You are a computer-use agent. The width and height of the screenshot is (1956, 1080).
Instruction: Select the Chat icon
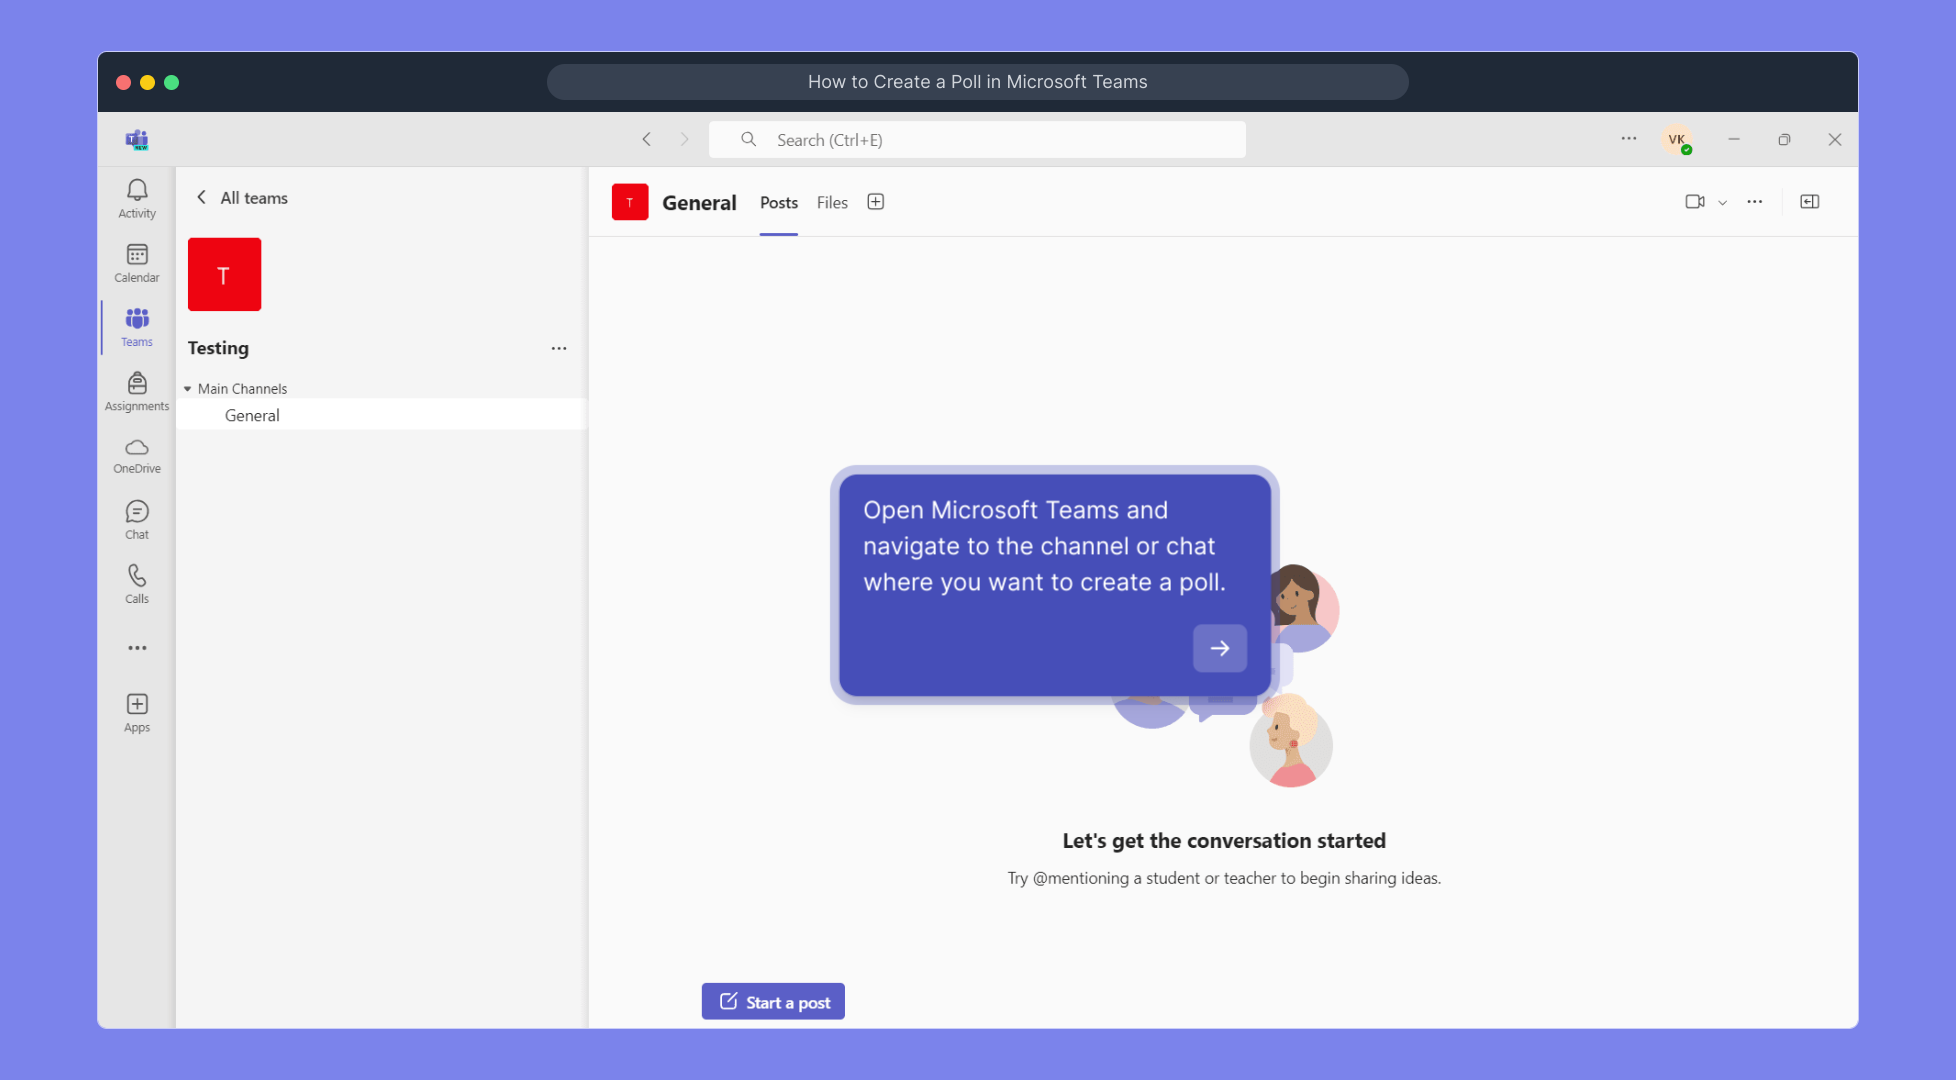tap(136, 518)
